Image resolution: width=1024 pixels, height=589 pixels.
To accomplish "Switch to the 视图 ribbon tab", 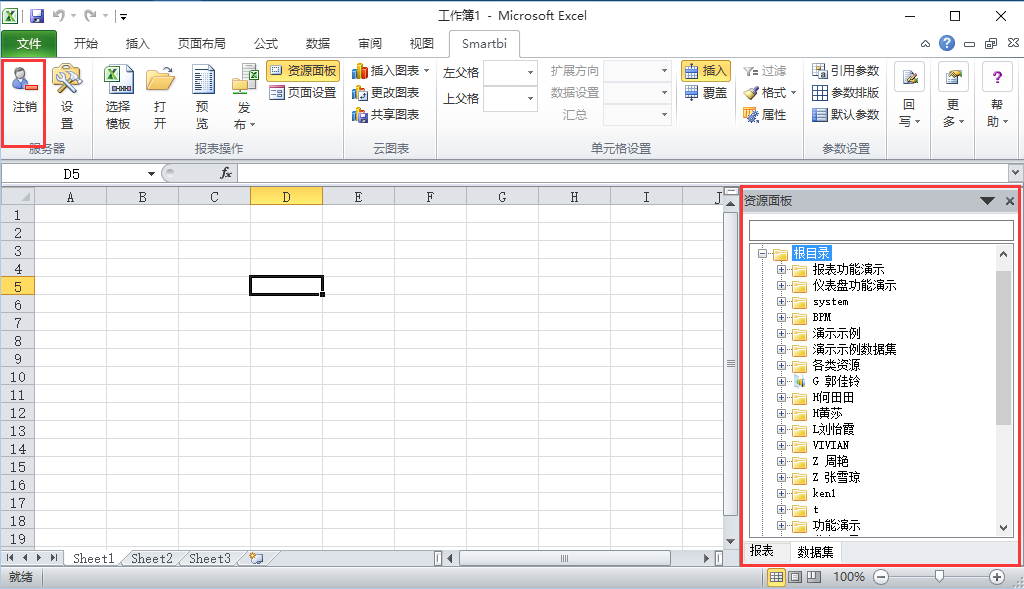I will click(x=422, y=44).
